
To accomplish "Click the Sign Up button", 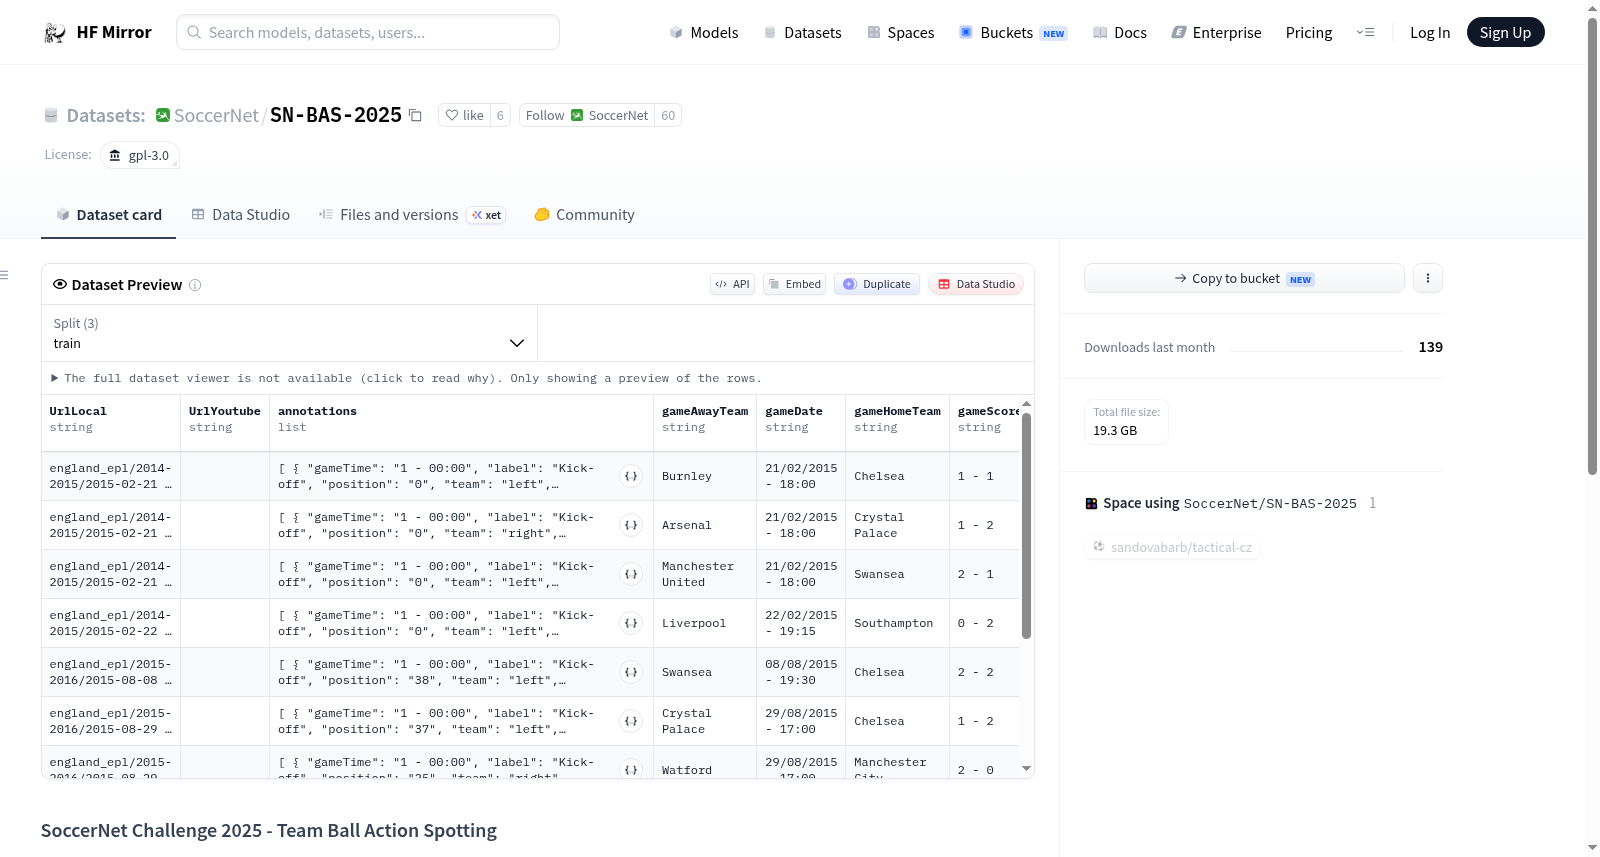I will 1506,33.
